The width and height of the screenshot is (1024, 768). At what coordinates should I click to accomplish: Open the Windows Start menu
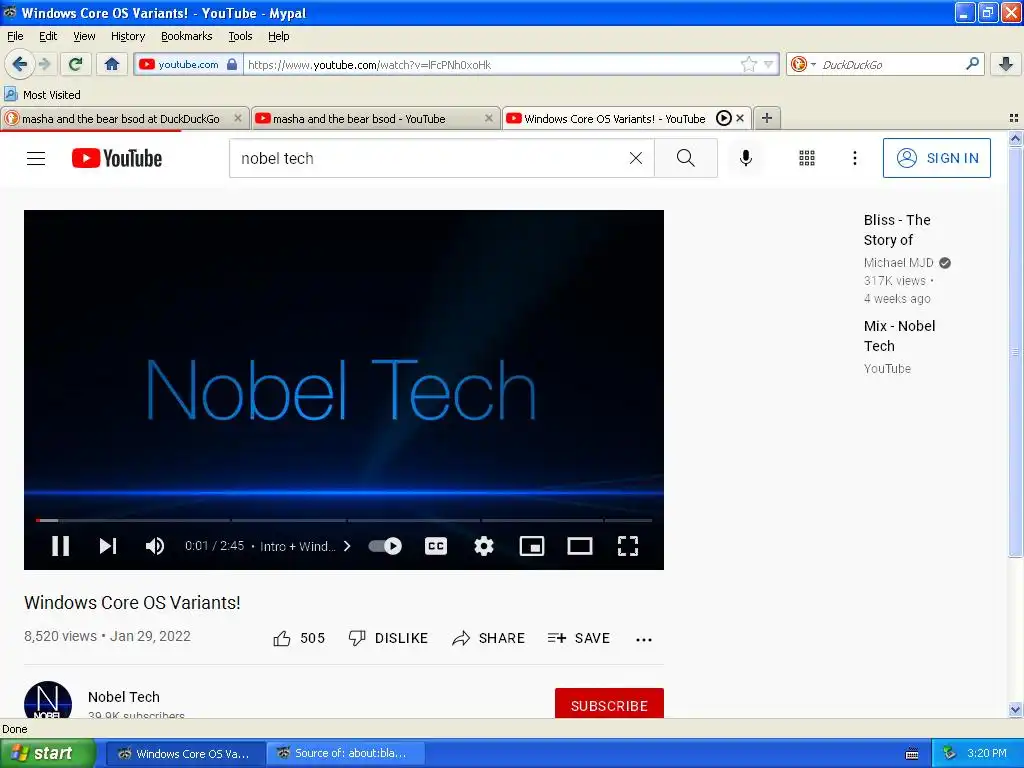pyautogui.click(x=48, y=753)
